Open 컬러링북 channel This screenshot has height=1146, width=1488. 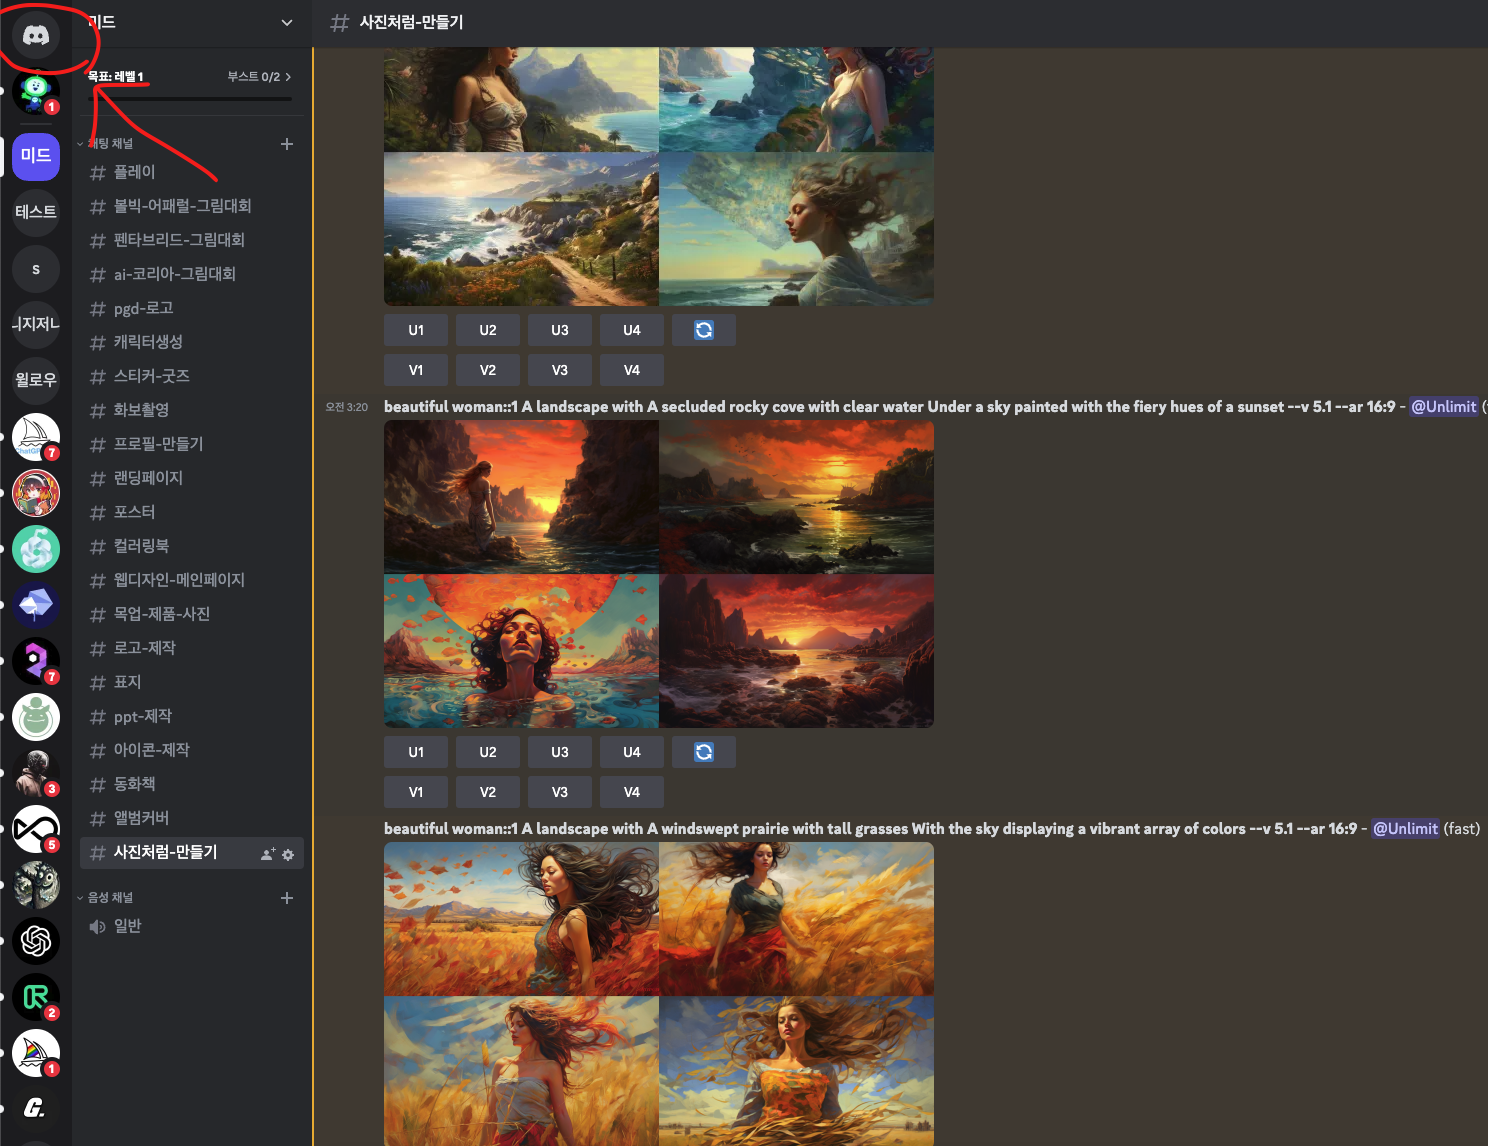click(x=192, y=546)
